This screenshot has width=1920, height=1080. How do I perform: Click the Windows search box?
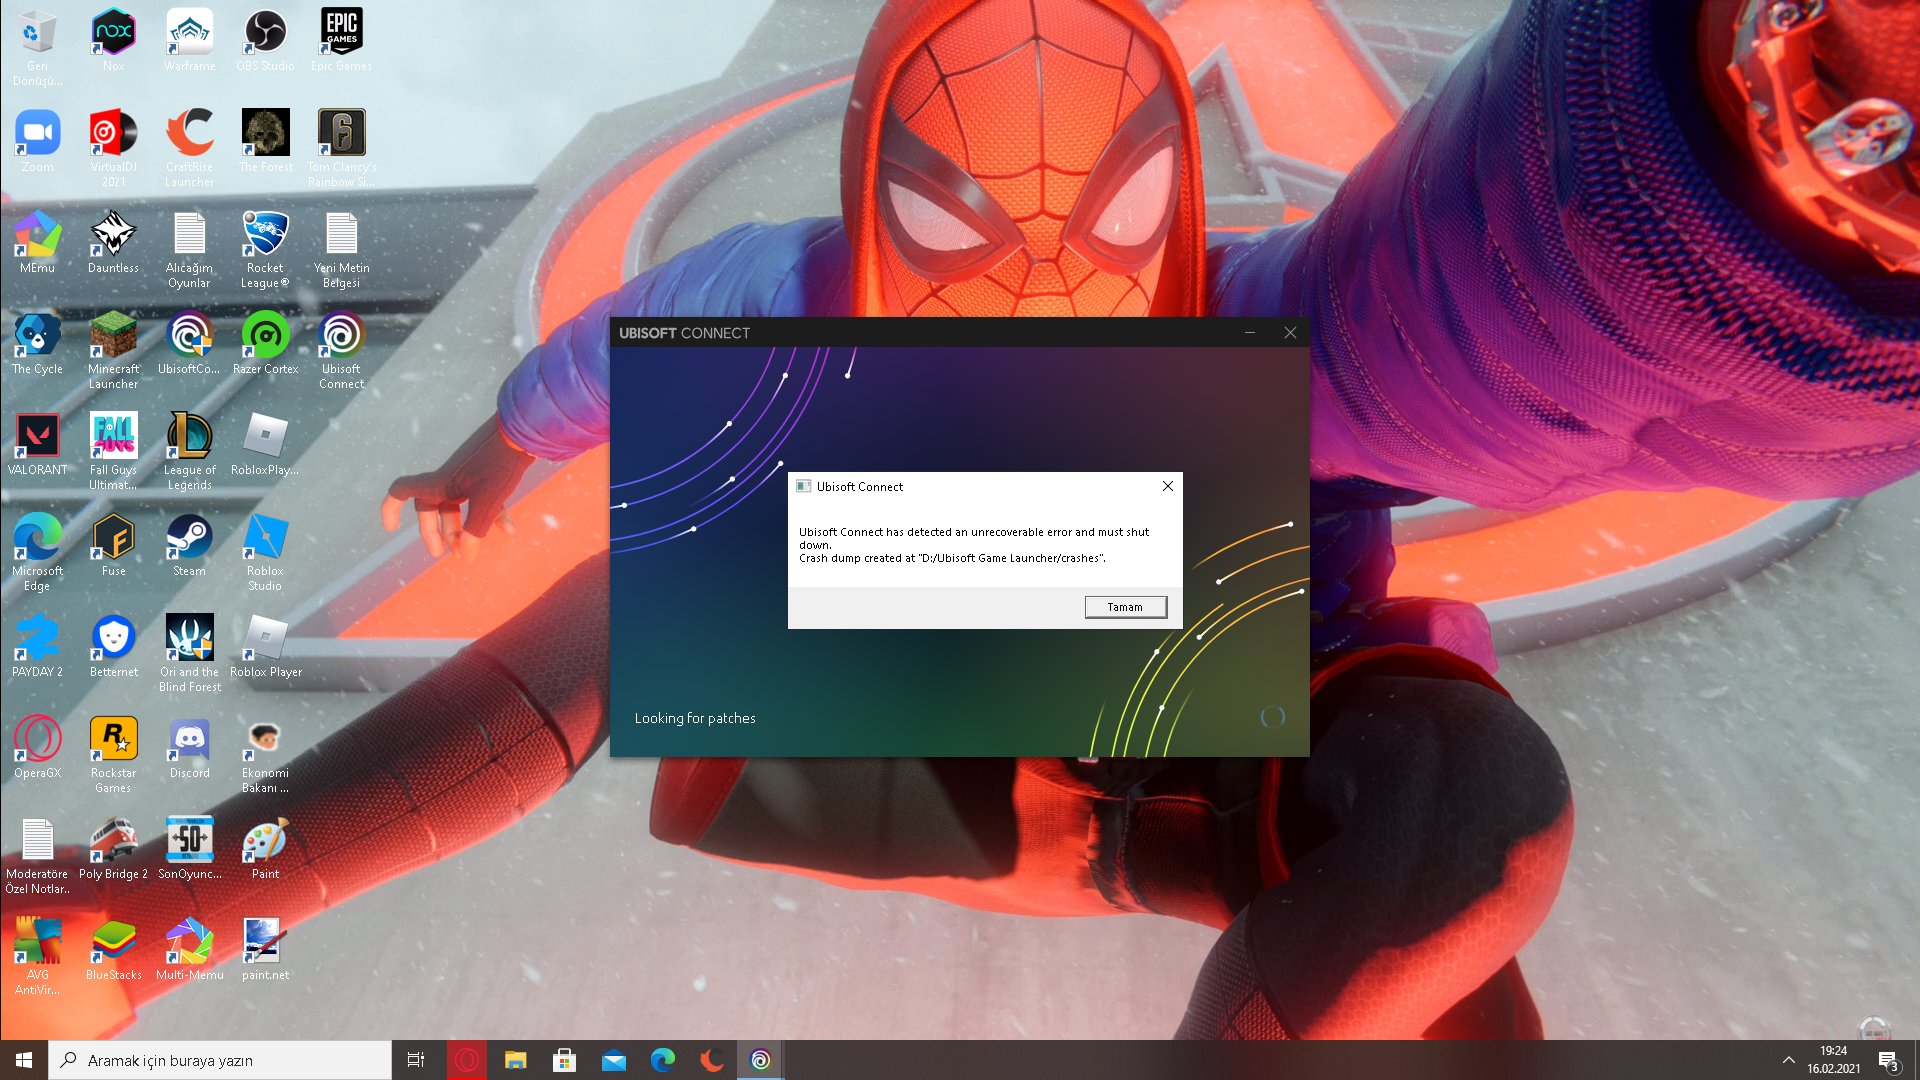[x=220, y=1060]
